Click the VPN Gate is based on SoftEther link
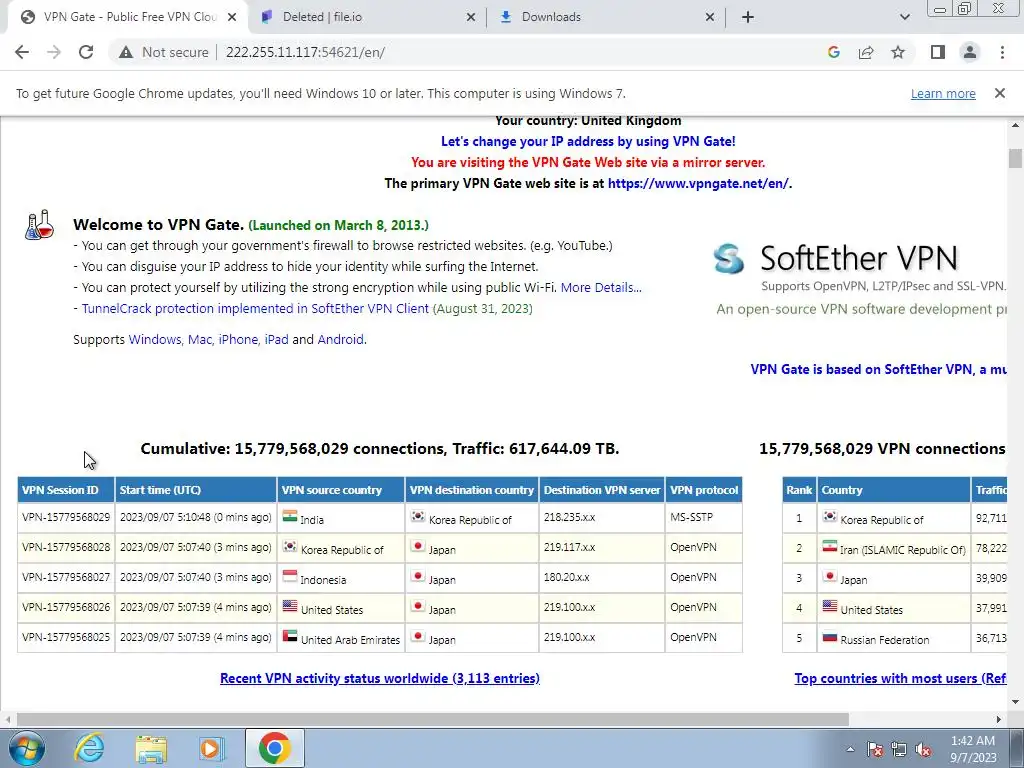This screenshot has height=768, width=1024. click(x=878, y=370)
